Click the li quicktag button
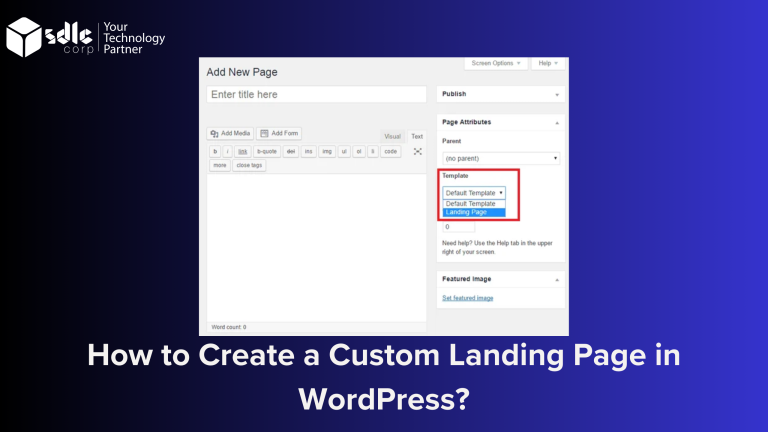Screen dimensions: 768x432 point(373,151)
